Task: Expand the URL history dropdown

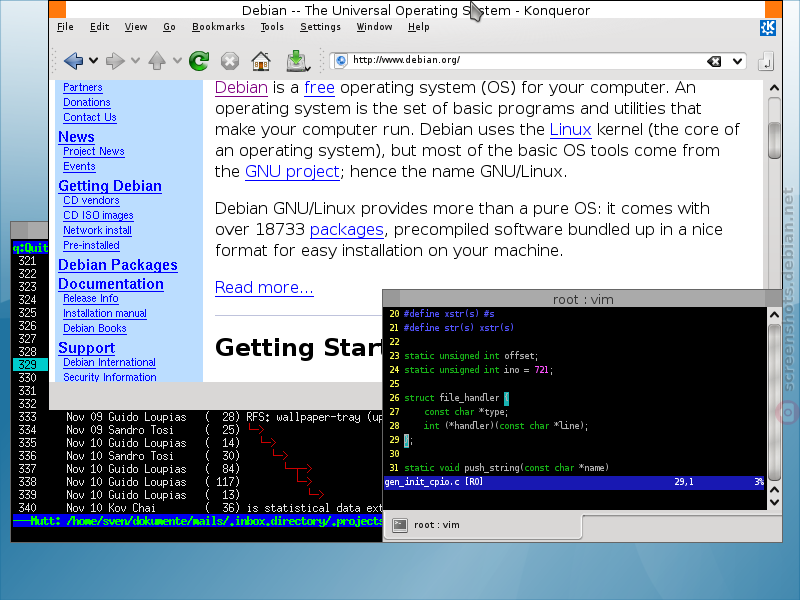Action: point(737,61)
